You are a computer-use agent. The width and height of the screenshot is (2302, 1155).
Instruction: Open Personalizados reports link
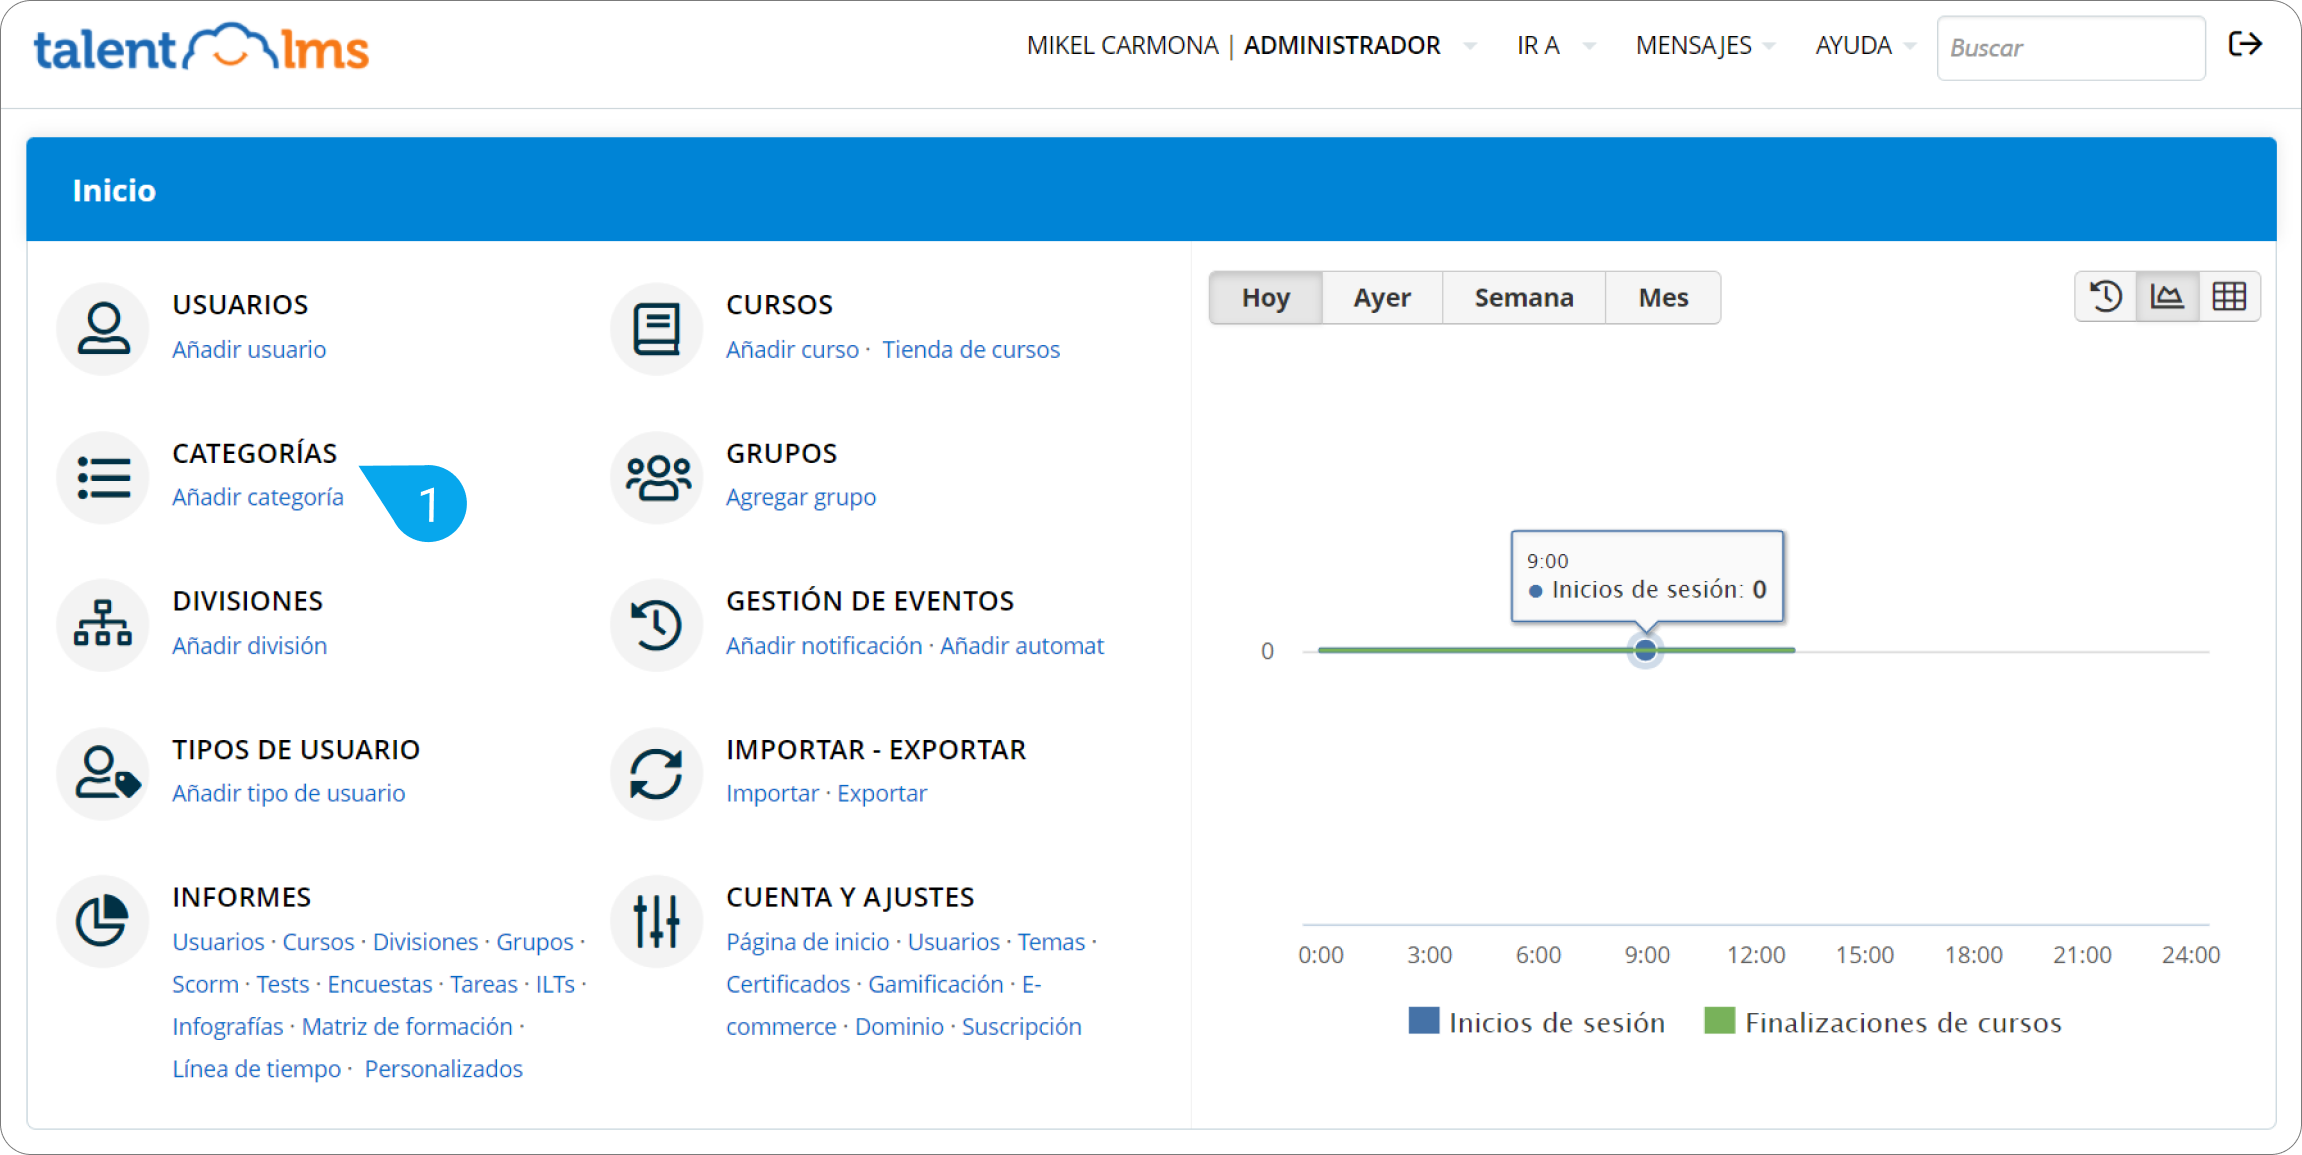click(x=443, y=1068)
